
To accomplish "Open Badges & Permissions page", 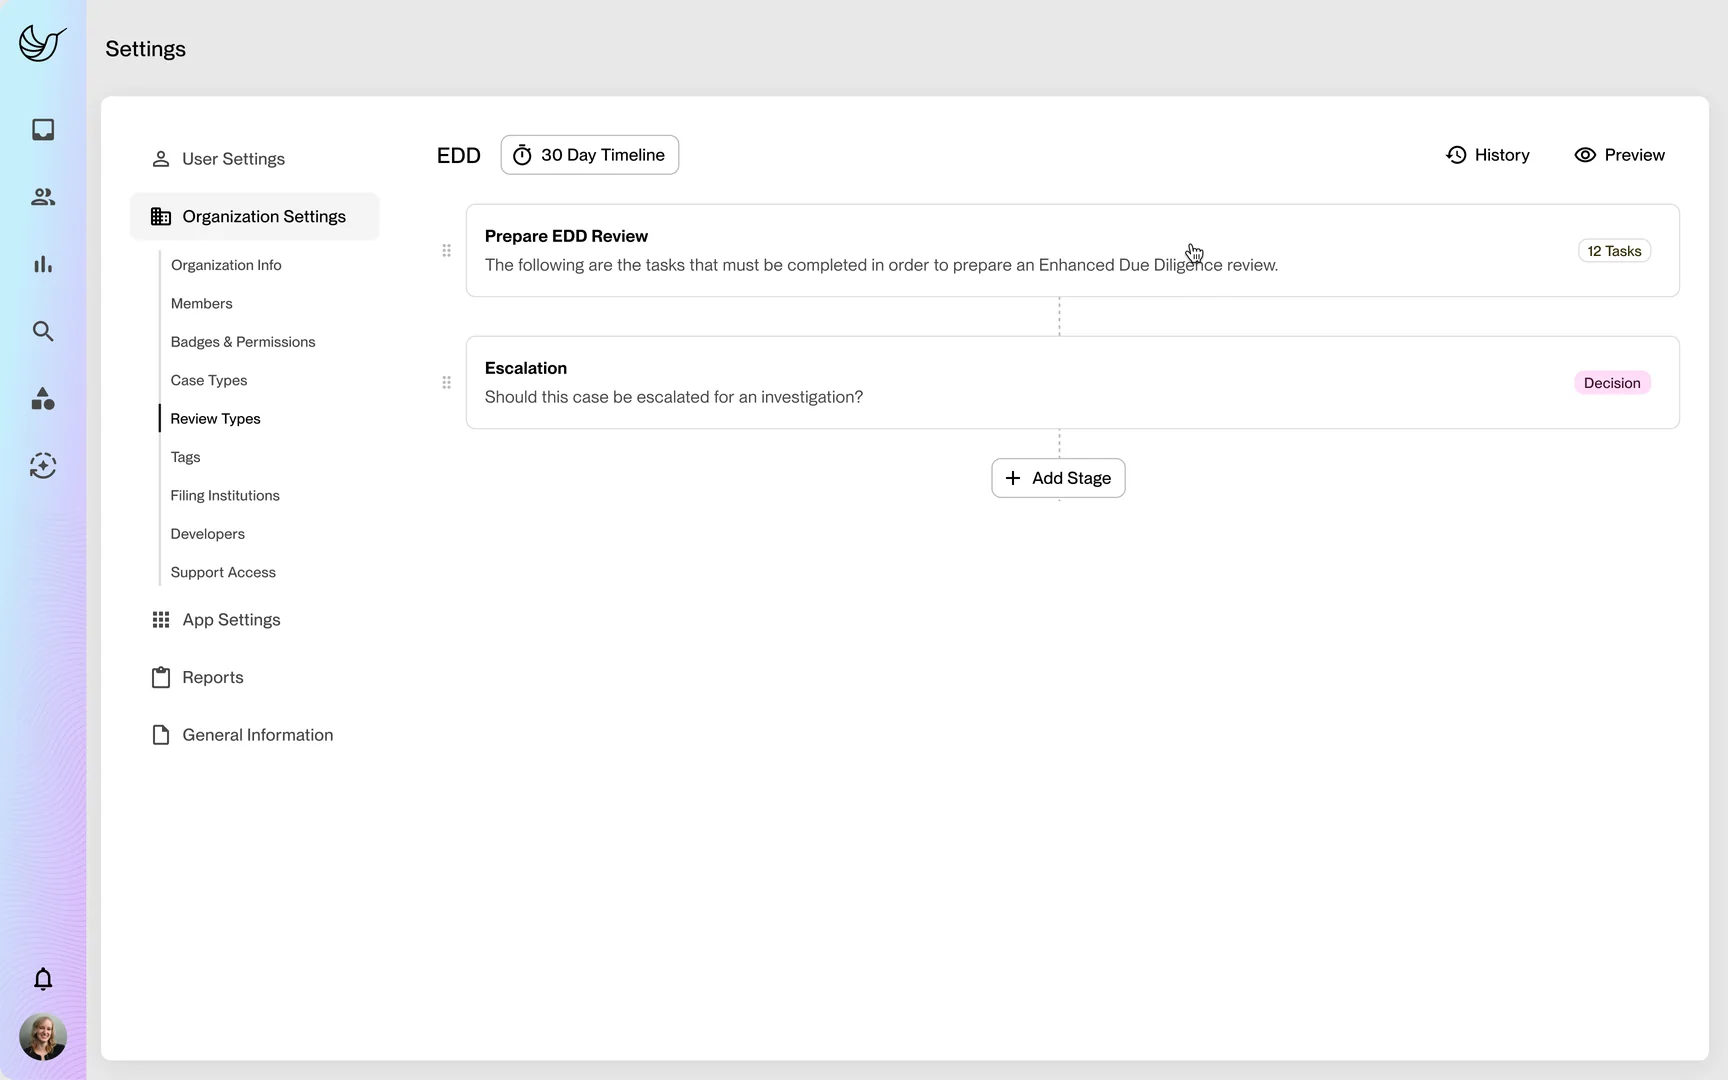I will point(243,342).
